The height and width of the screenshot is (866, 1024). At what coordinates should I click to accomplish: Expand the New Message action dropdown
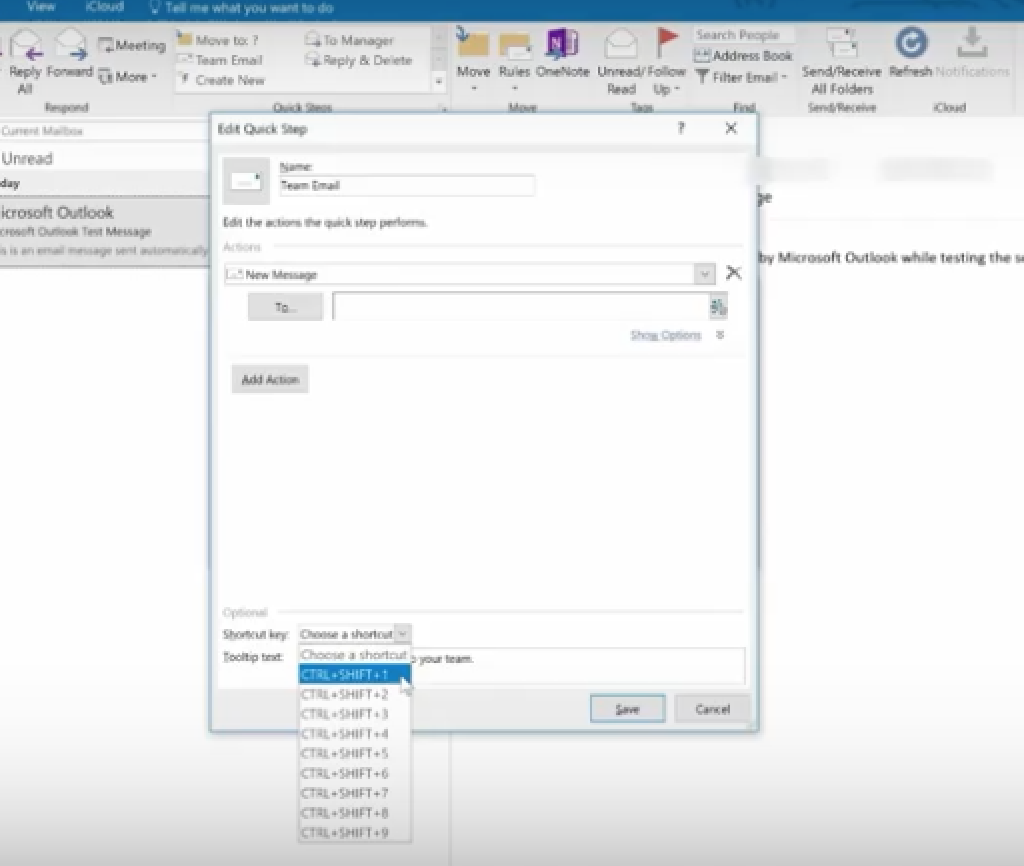[705, 274]
